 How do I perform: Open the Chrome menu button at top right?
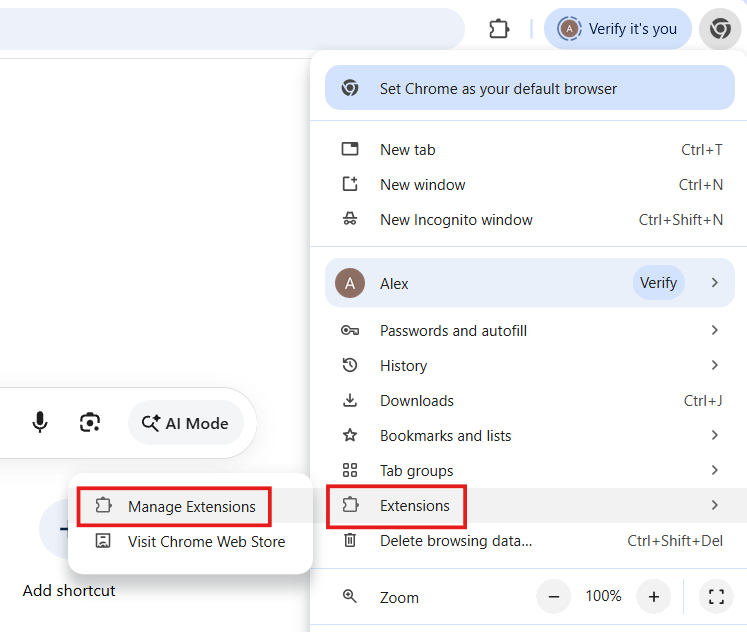click(720, 29)
